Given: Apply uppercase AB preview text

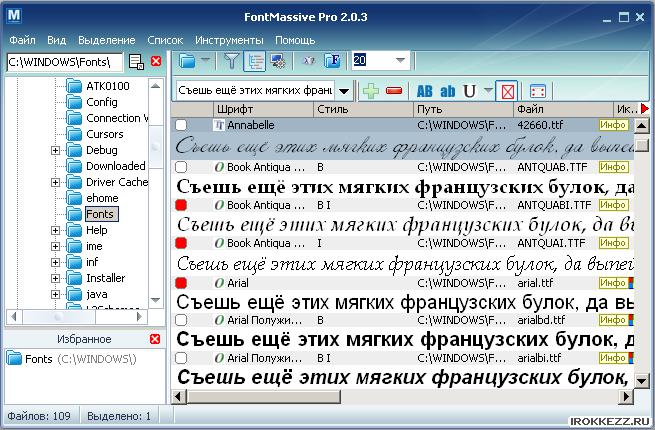Looking at the screenshot, I should [x=424, y=91].
